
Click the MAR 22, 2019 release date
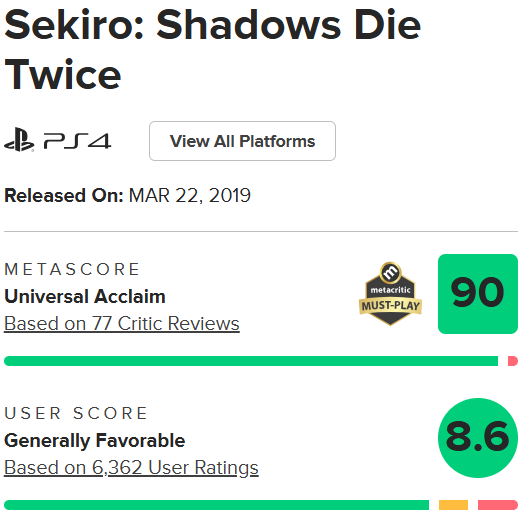190,195
